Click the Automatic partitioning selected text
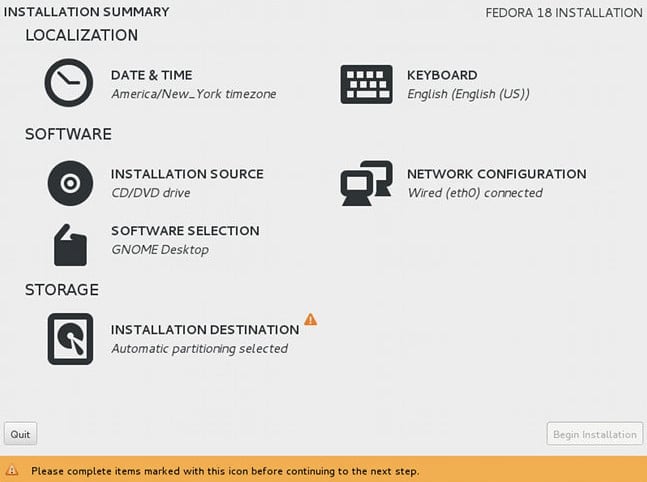Image resolution: width=647 pixels, height=482 pixels. click(x=199, y=349)
